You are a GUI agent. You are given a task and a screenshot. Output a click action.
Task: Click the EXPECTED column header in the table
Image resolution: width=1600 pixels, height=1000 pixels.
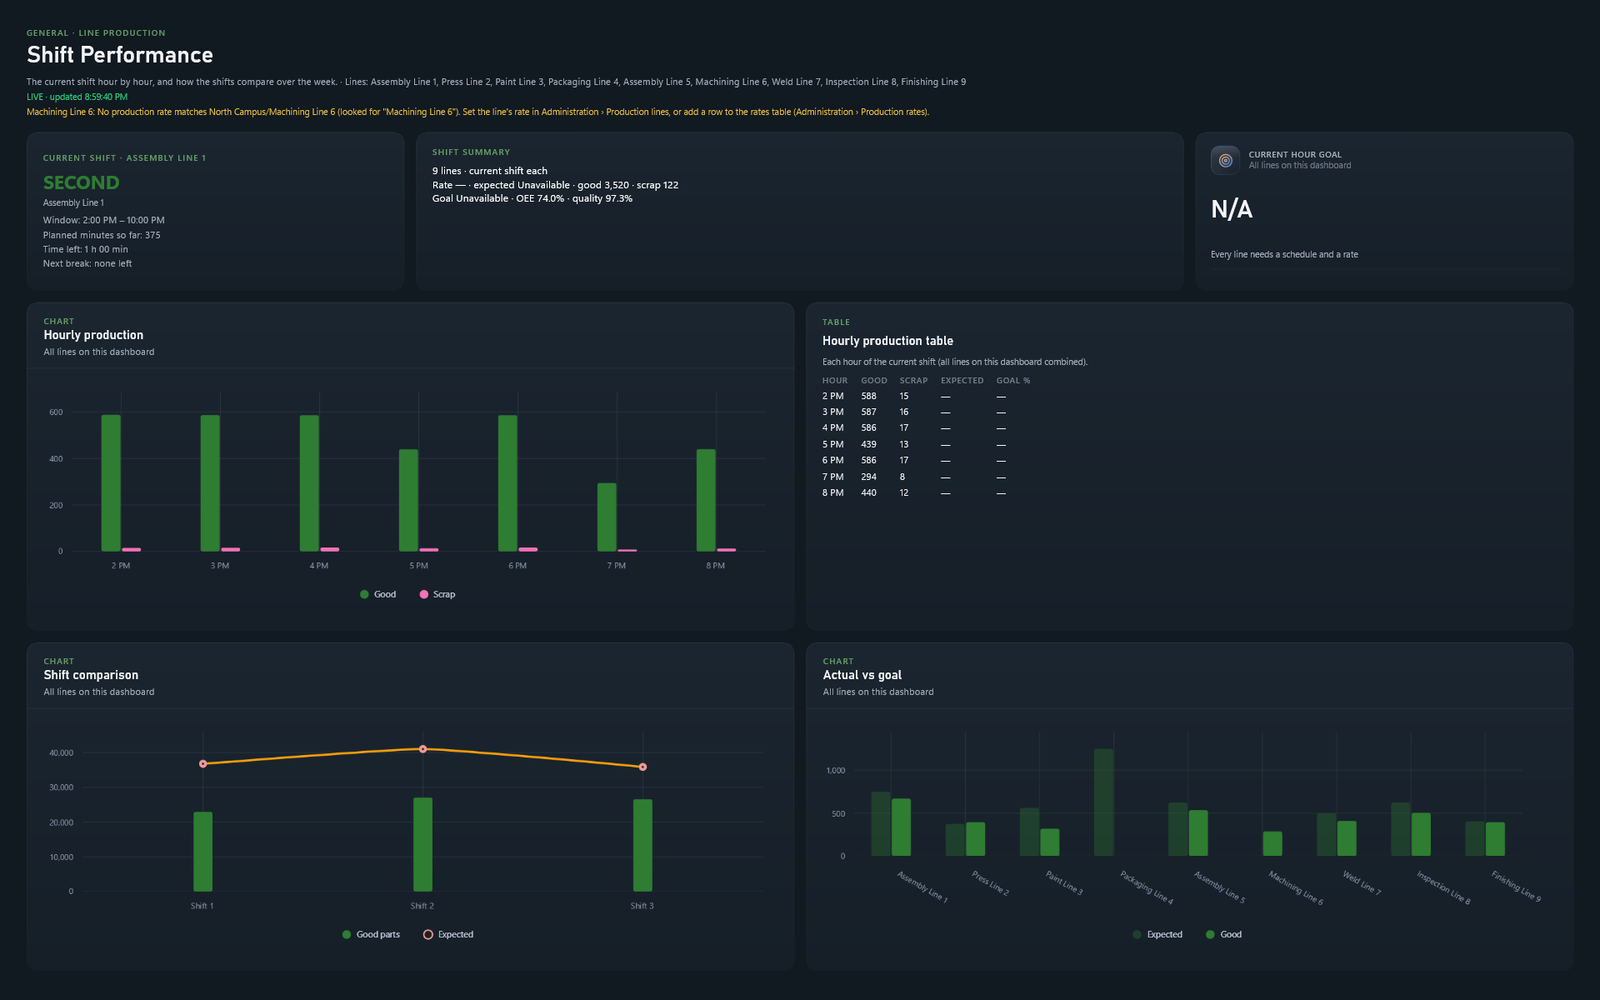coord(962,380)
